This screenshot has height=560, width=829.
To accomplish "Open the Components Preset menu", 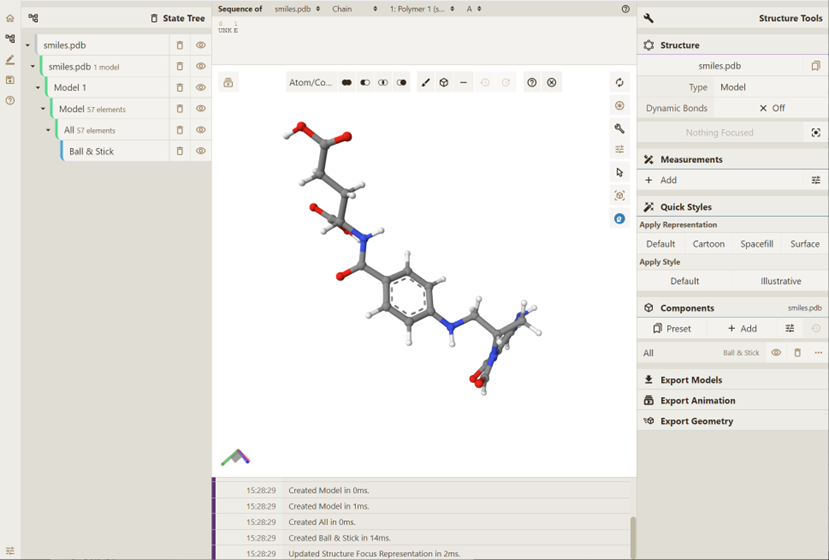I will tap(672, 328).
